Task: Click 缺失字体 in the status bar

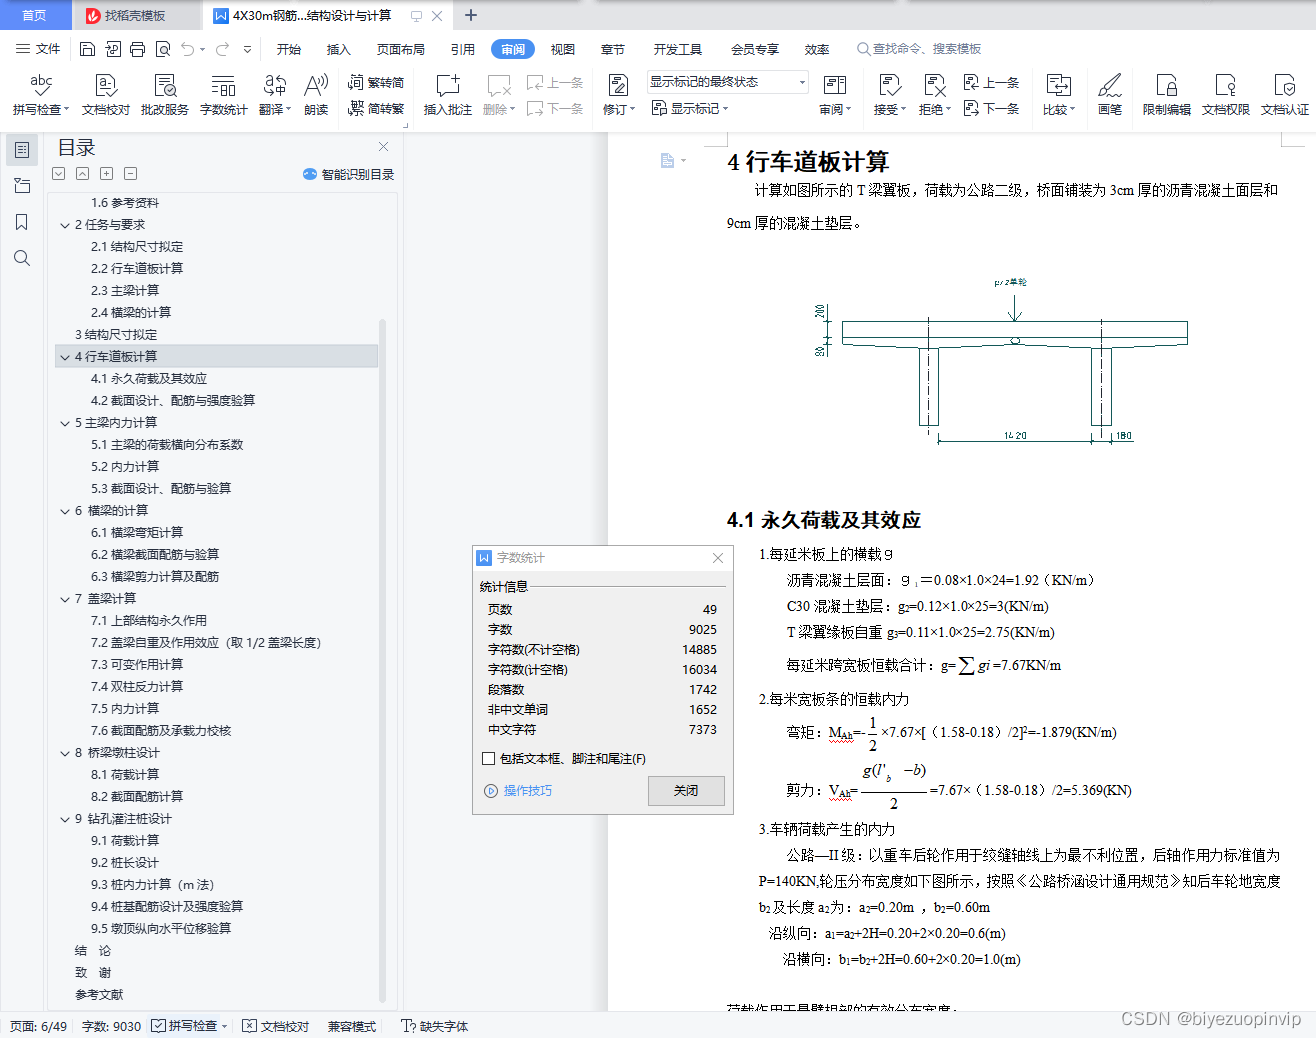Action: (x=434, y=1026)
